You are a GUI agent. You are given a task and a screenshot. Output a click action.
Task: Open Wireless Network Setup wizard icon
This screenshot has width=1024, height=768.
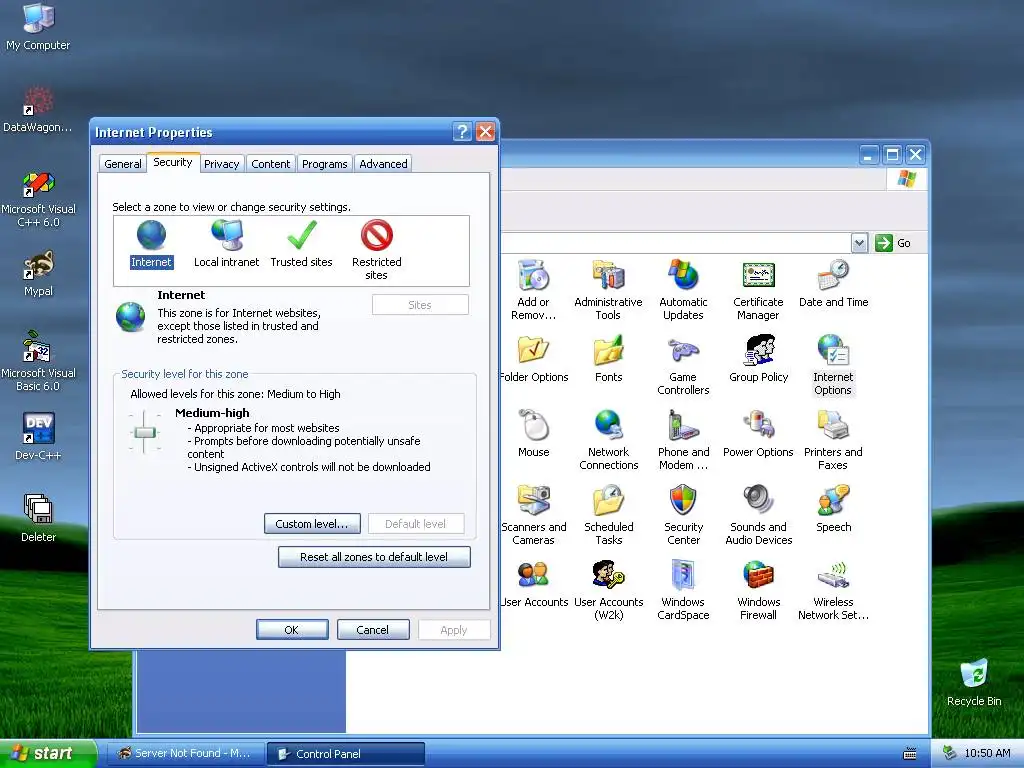coord(833,590)
